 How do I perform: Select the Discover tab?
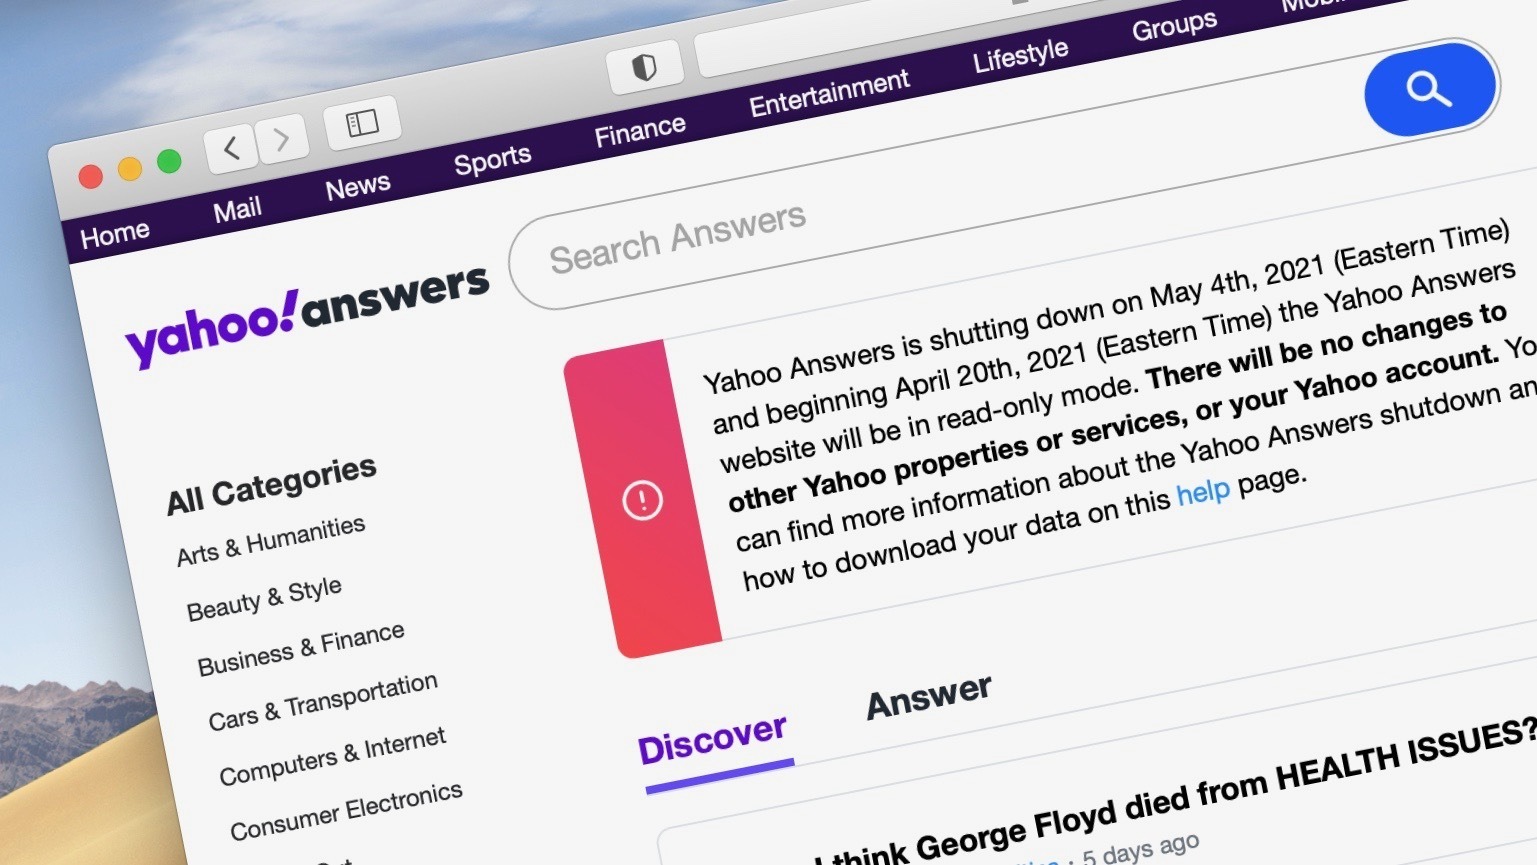point(714,739)
